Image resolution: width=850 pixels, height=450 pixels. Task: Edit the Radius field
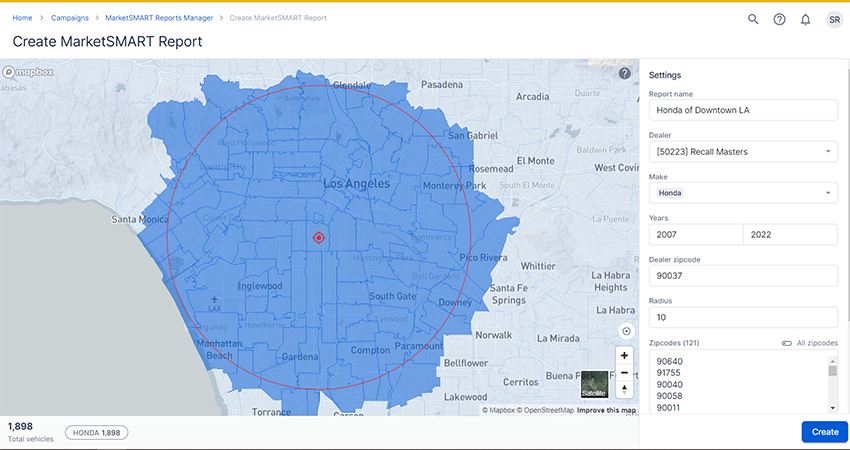[x=743, y=317]
